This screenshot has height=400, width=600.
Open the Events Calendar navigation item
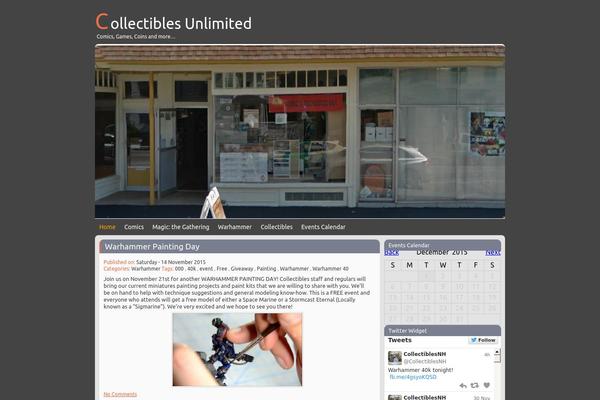coord(323,227)
